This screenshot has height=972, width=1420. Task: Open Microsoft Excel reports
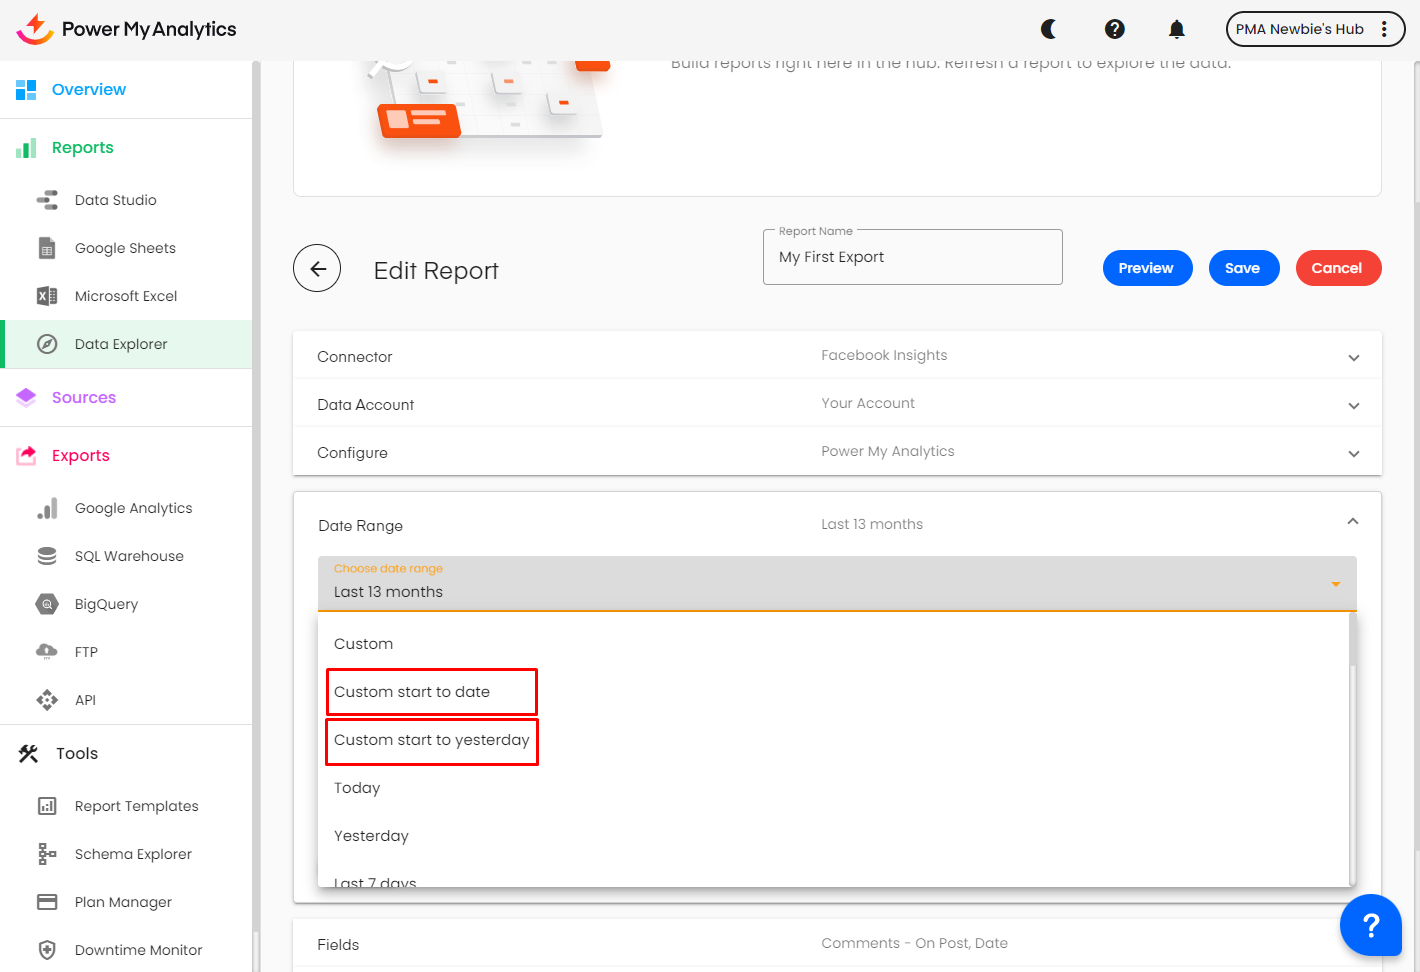(x=125, y=296)
